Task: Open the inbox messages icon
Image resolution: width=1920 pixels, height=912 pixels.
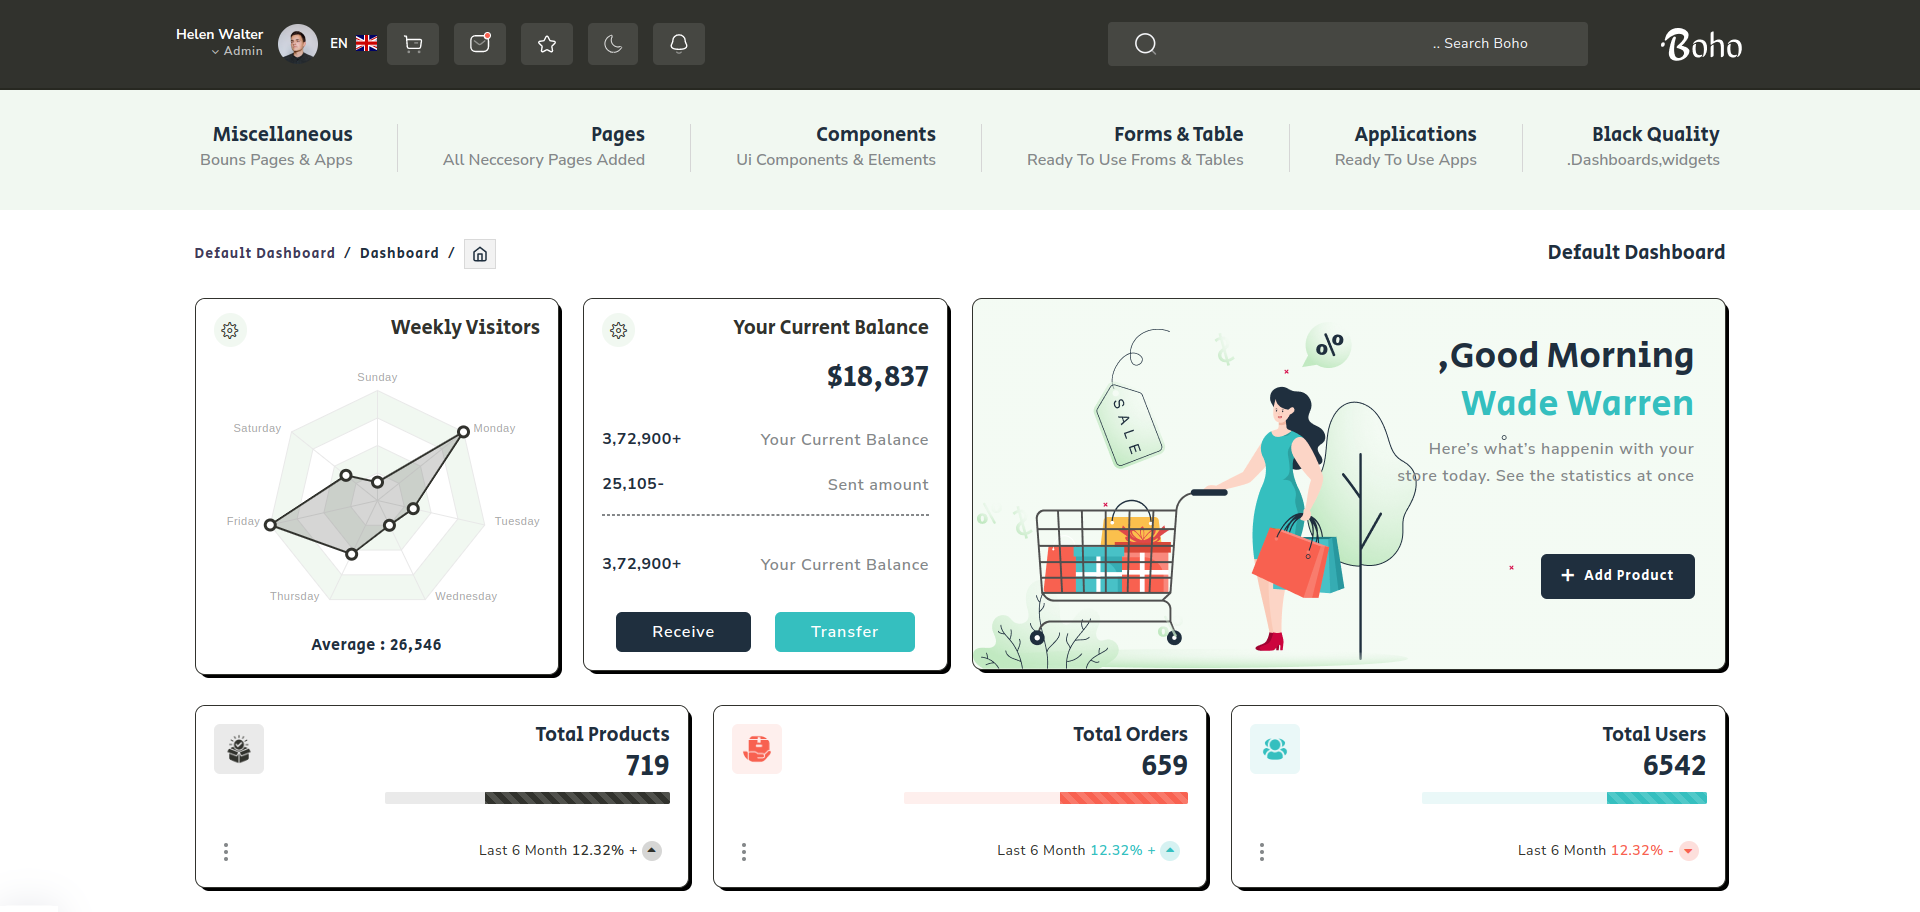Action: [480, 44]
